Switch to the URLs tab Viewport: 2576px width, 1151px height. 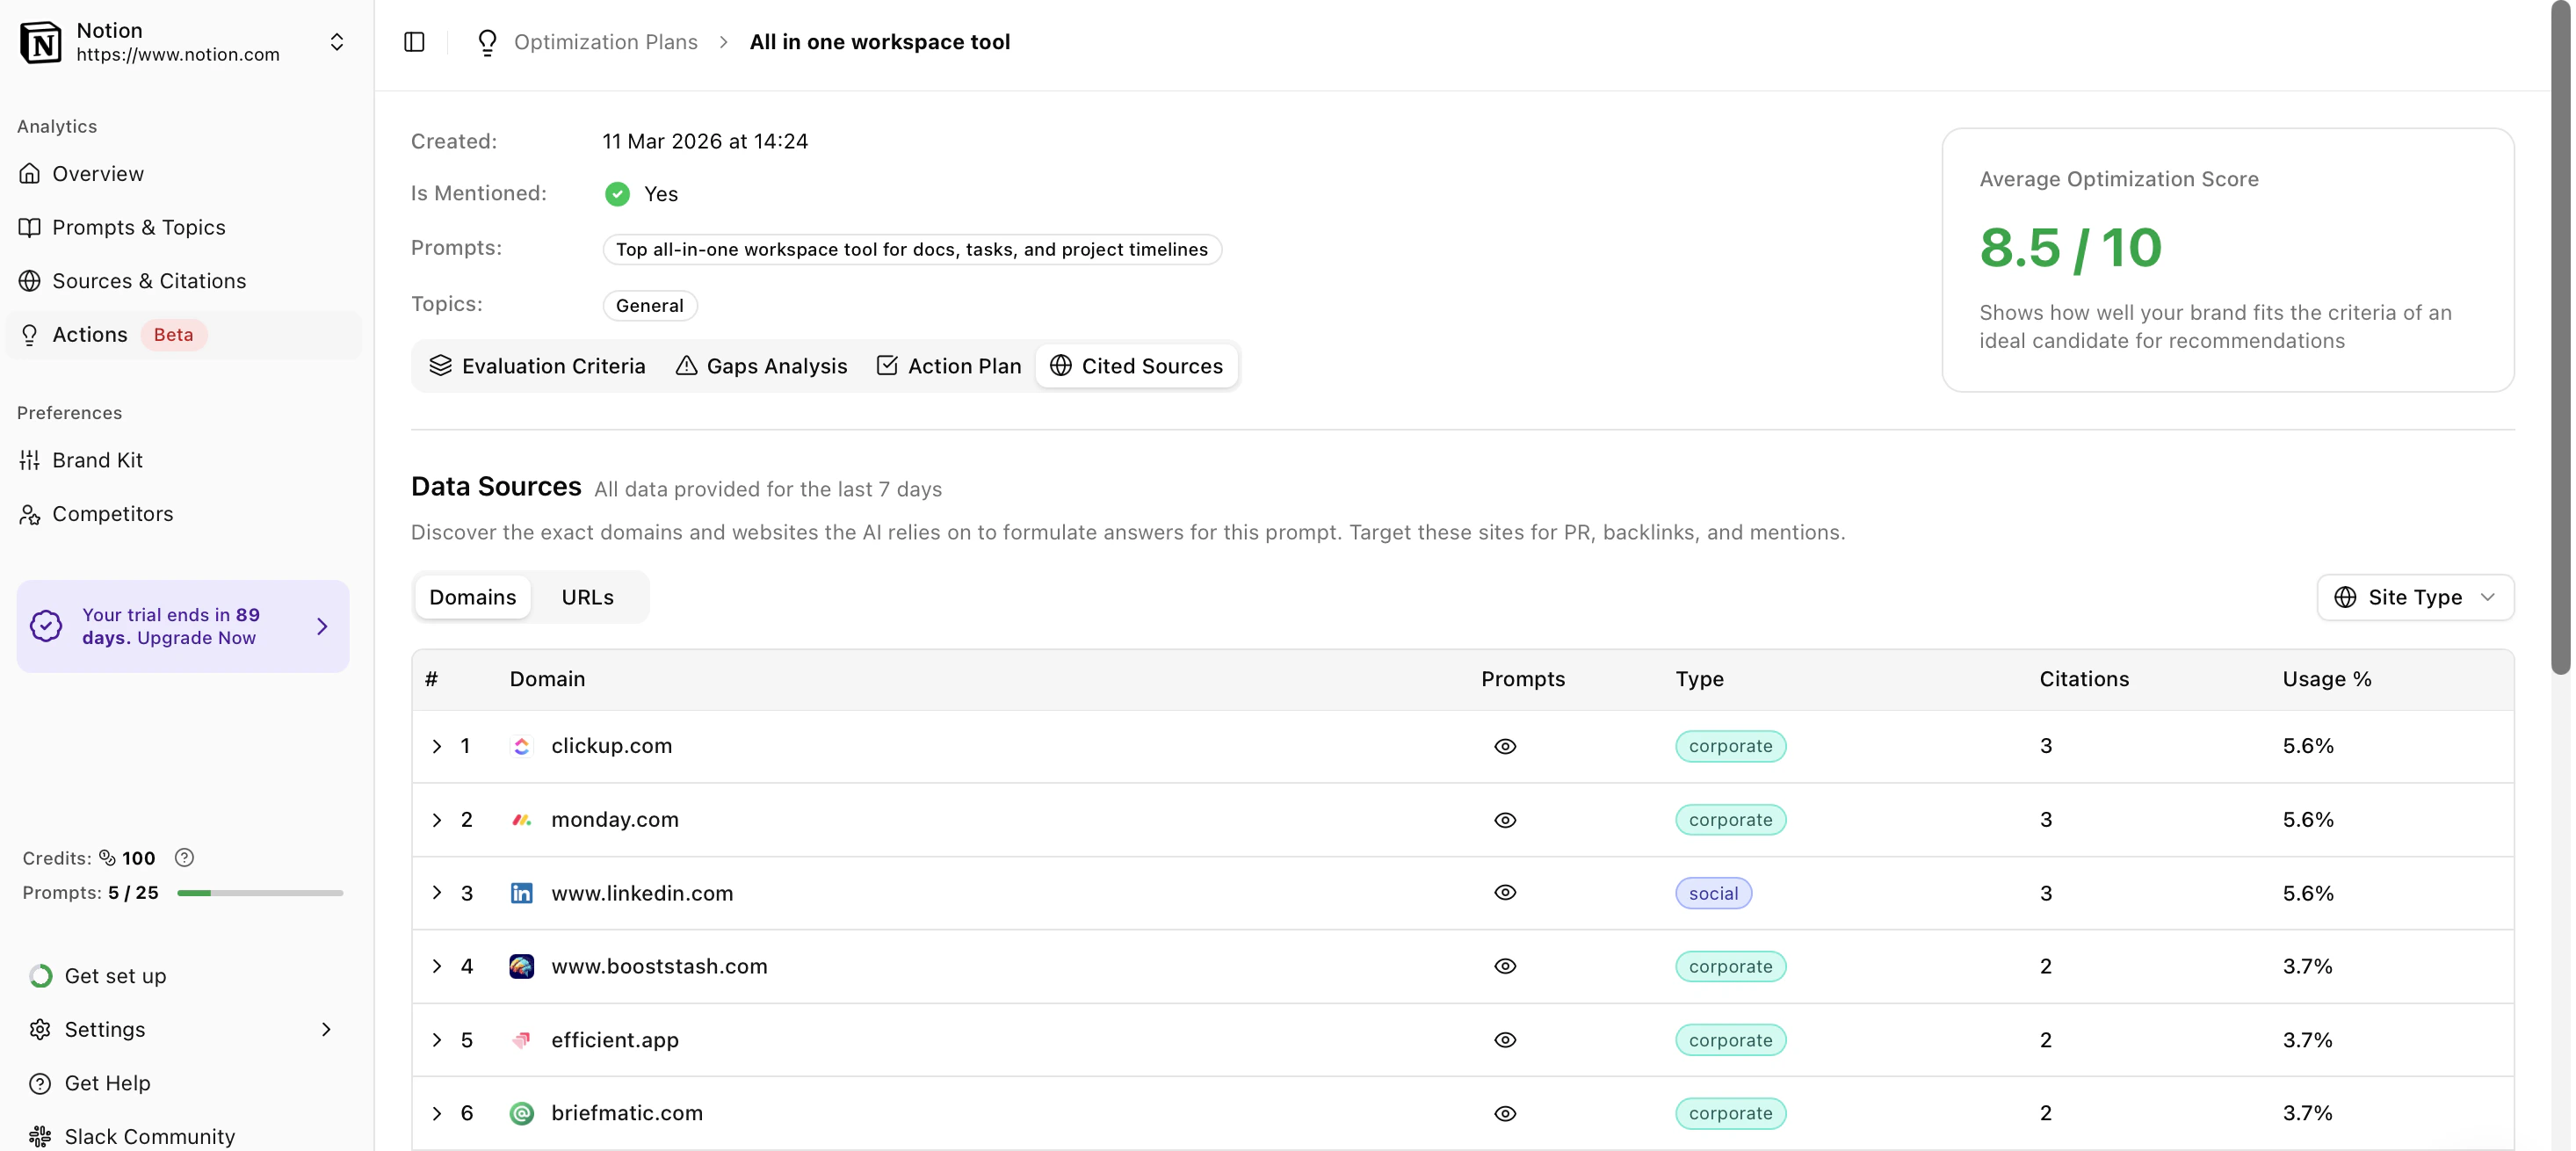click(x=587, y=597)
